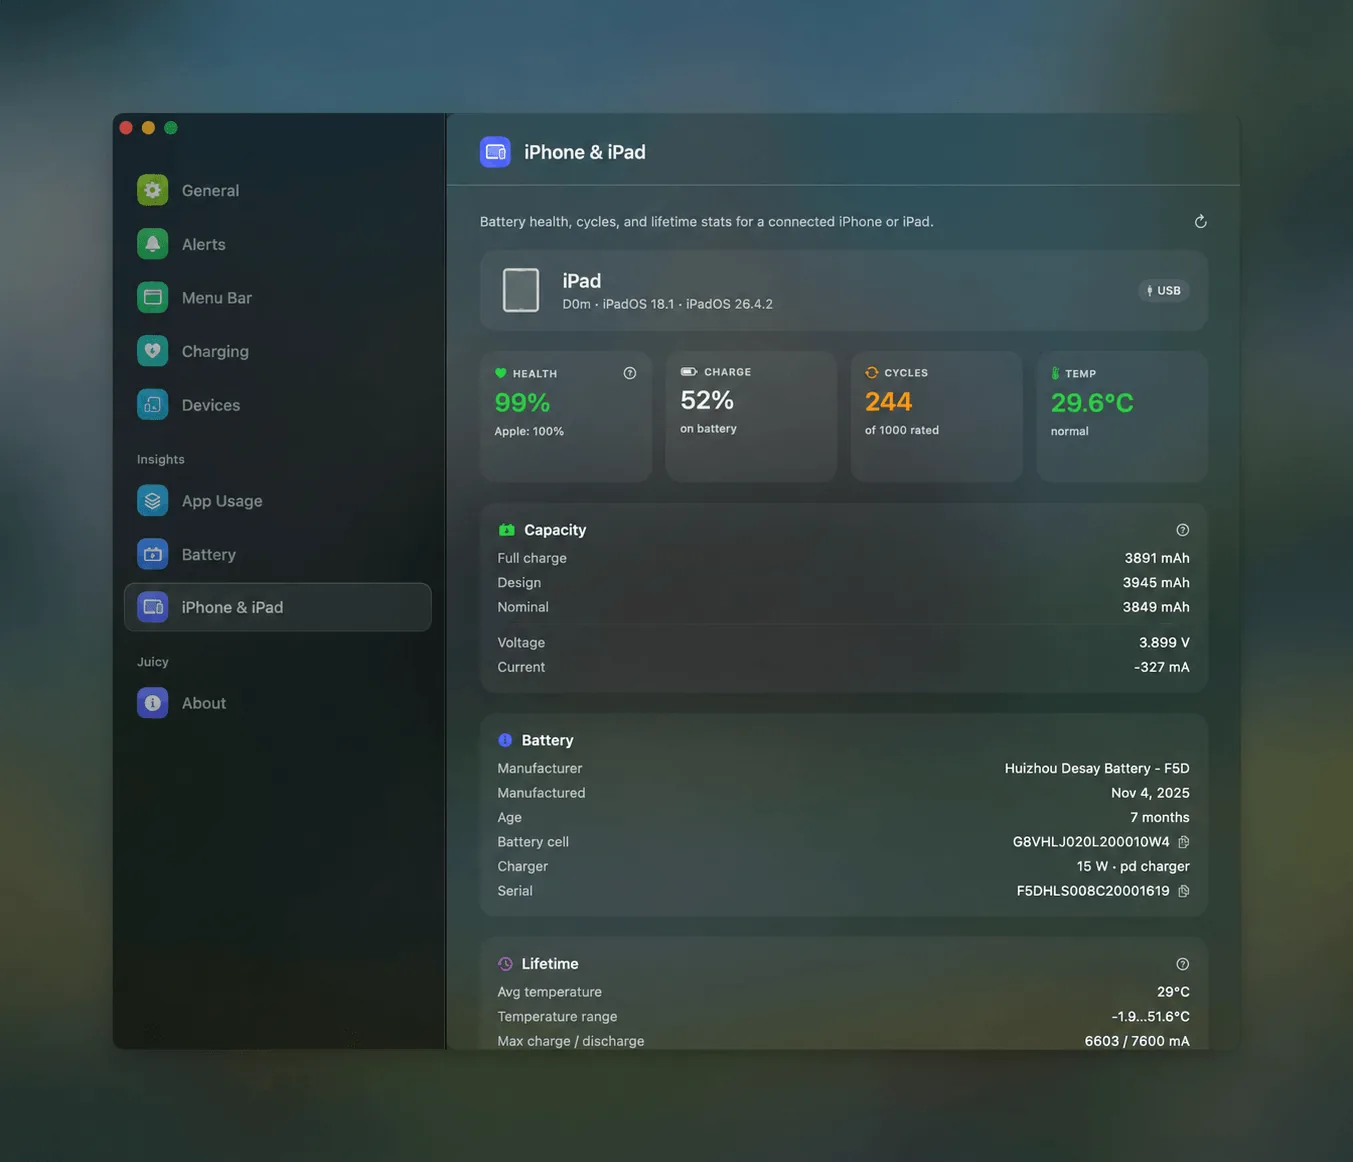Copy the Battery cell identifier
The height and width of the screenshot is (1162, 1353).
tap(1184, 842)
